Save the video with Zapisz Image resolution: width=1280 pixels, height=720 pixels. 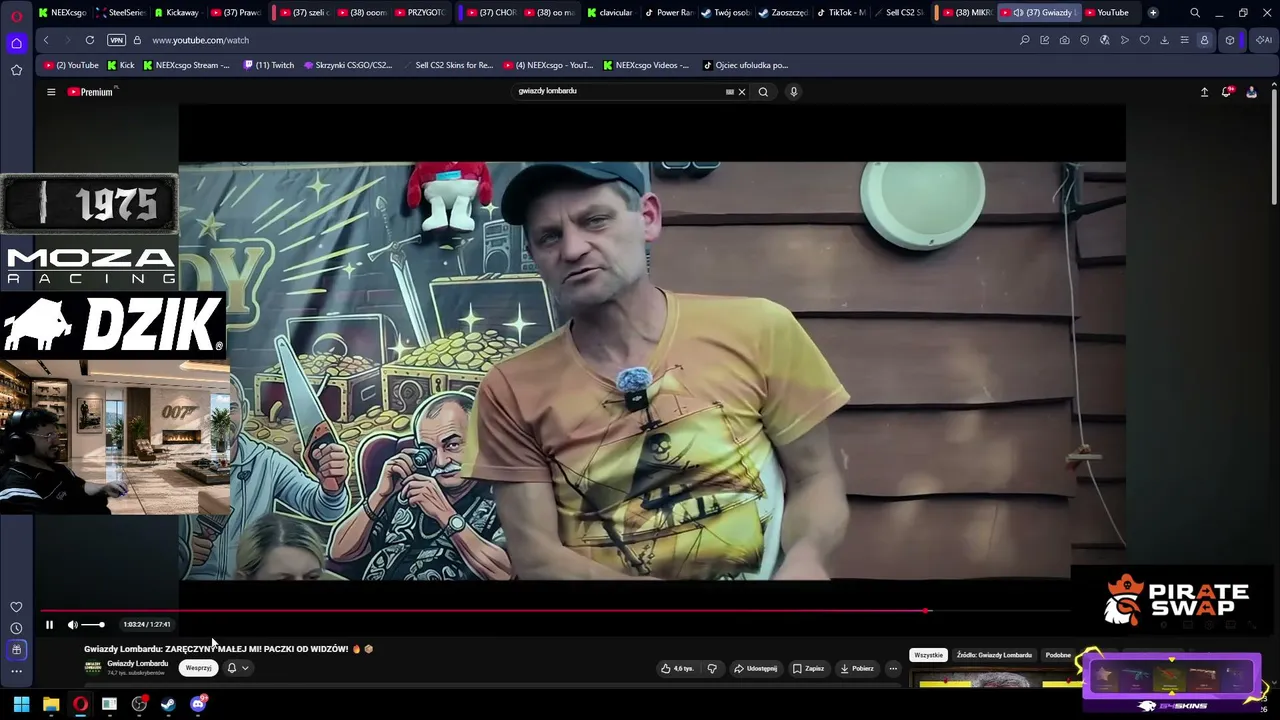coord(808,668)
